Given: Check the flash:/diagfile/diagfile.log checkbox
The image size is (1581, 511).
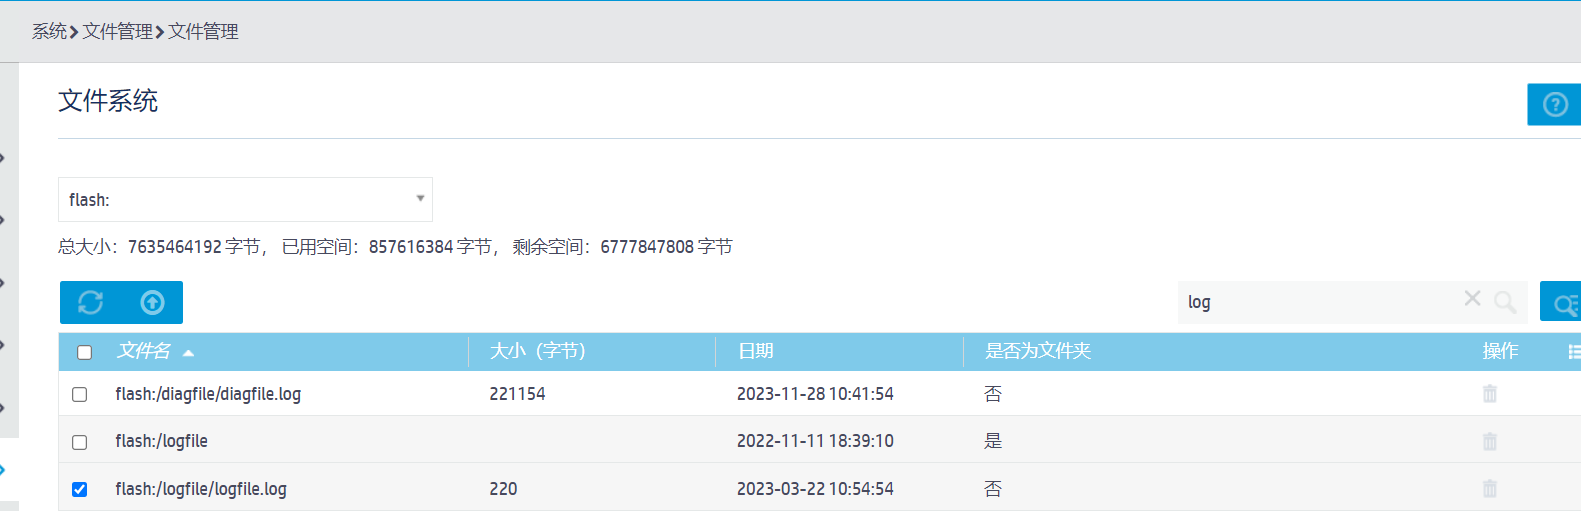Looking at the screenshot, I should coord(80,395).
